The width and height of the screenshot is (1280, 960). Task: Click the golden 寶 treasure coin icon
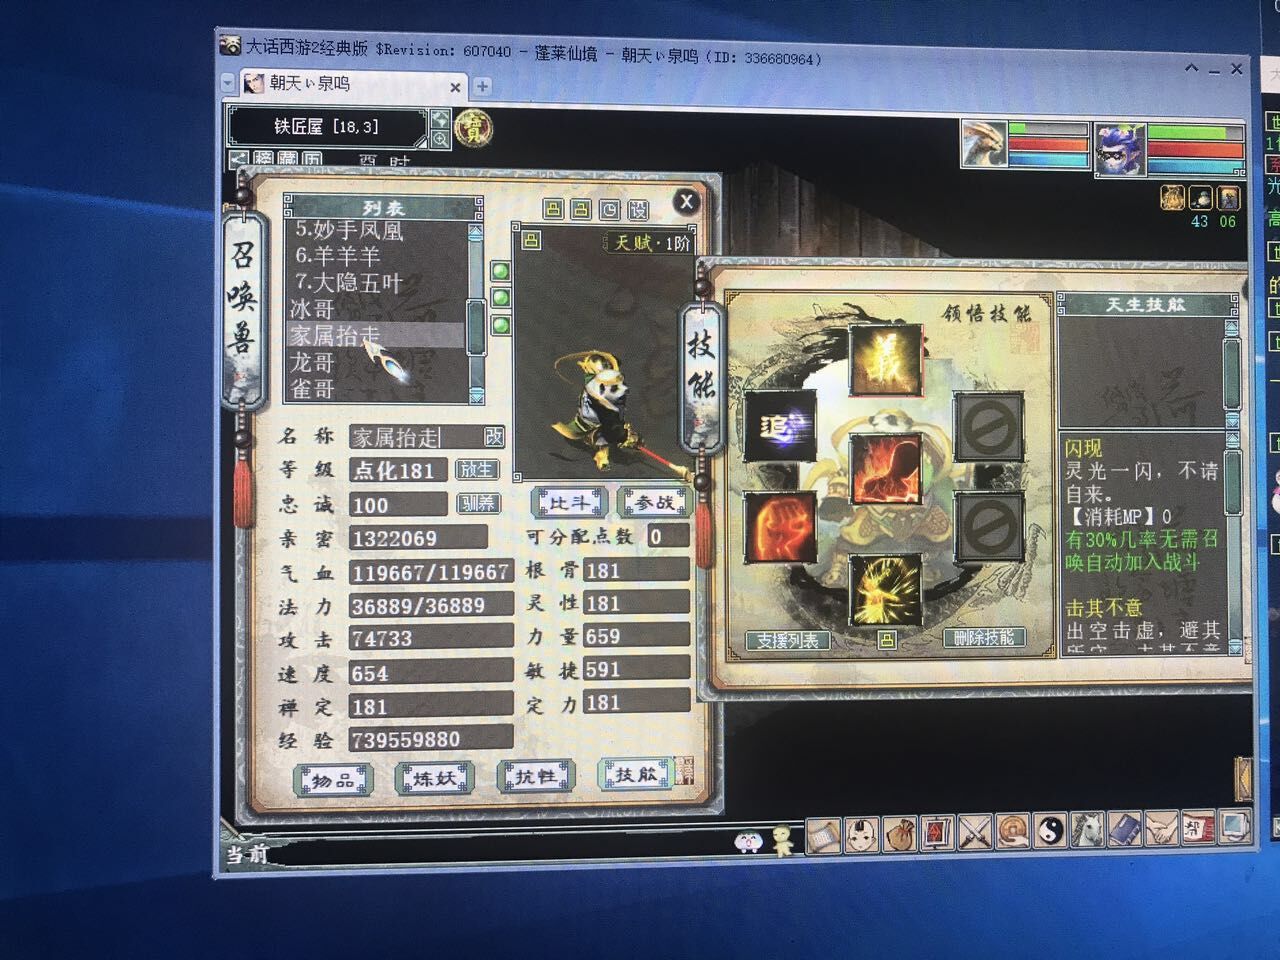click(471, 129)
